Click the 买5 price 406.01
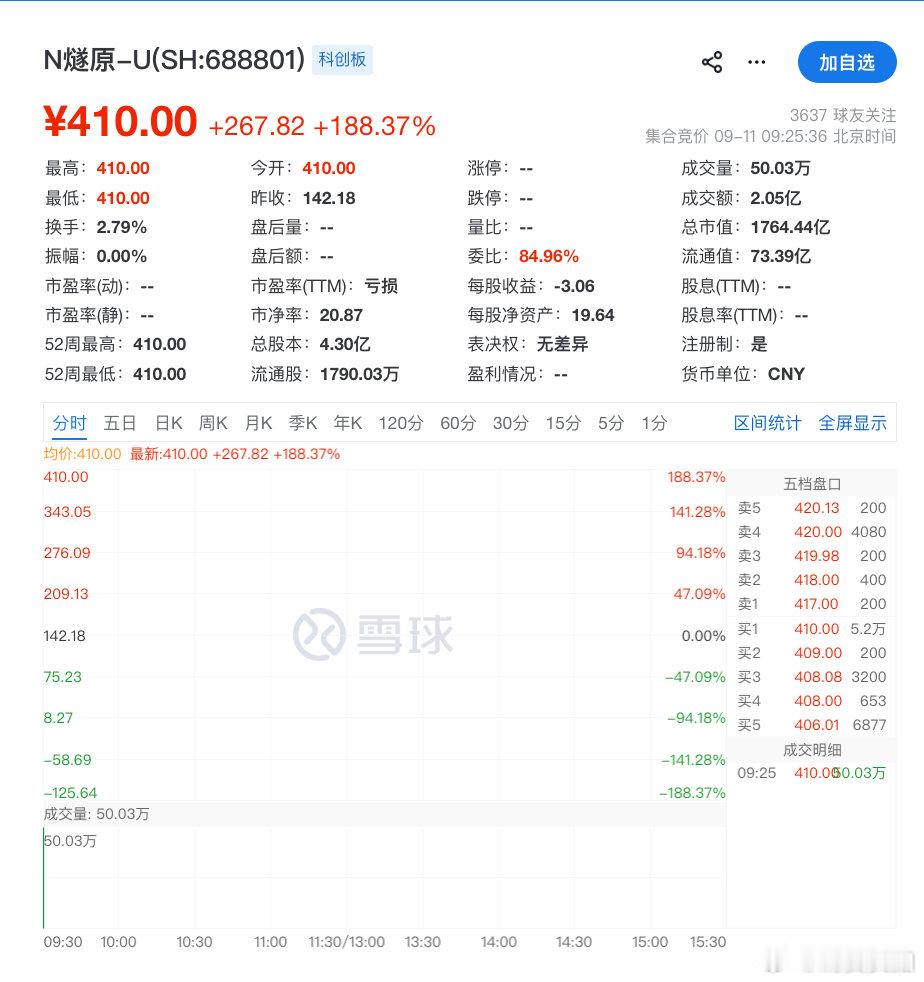The width and height of the screenshot is (924, 982). [816, 725]
